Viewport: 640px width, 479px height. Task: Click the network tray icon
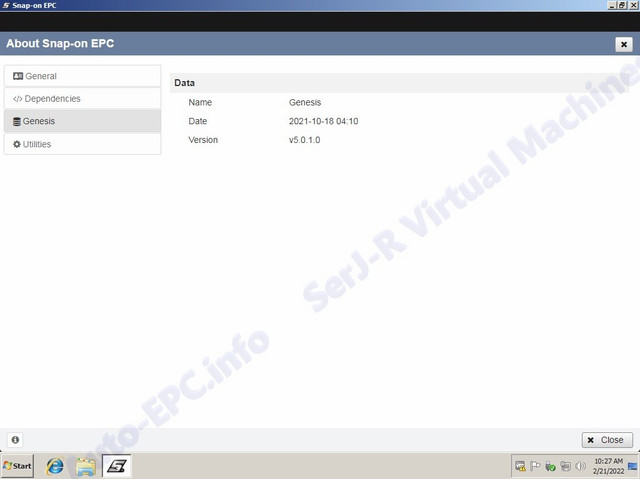pos(565,466)
